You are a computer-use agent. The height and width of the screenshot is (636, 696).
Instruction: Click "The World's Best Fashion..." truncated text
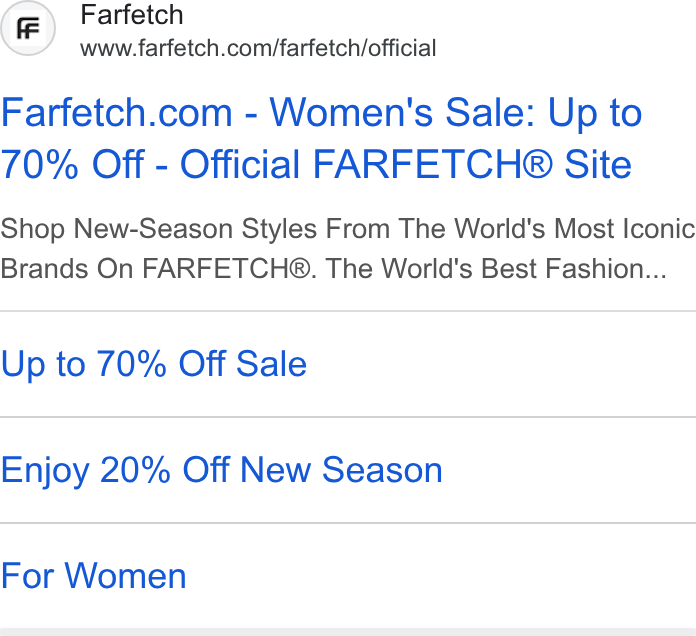pyautogui.click(x=496, y=269)
